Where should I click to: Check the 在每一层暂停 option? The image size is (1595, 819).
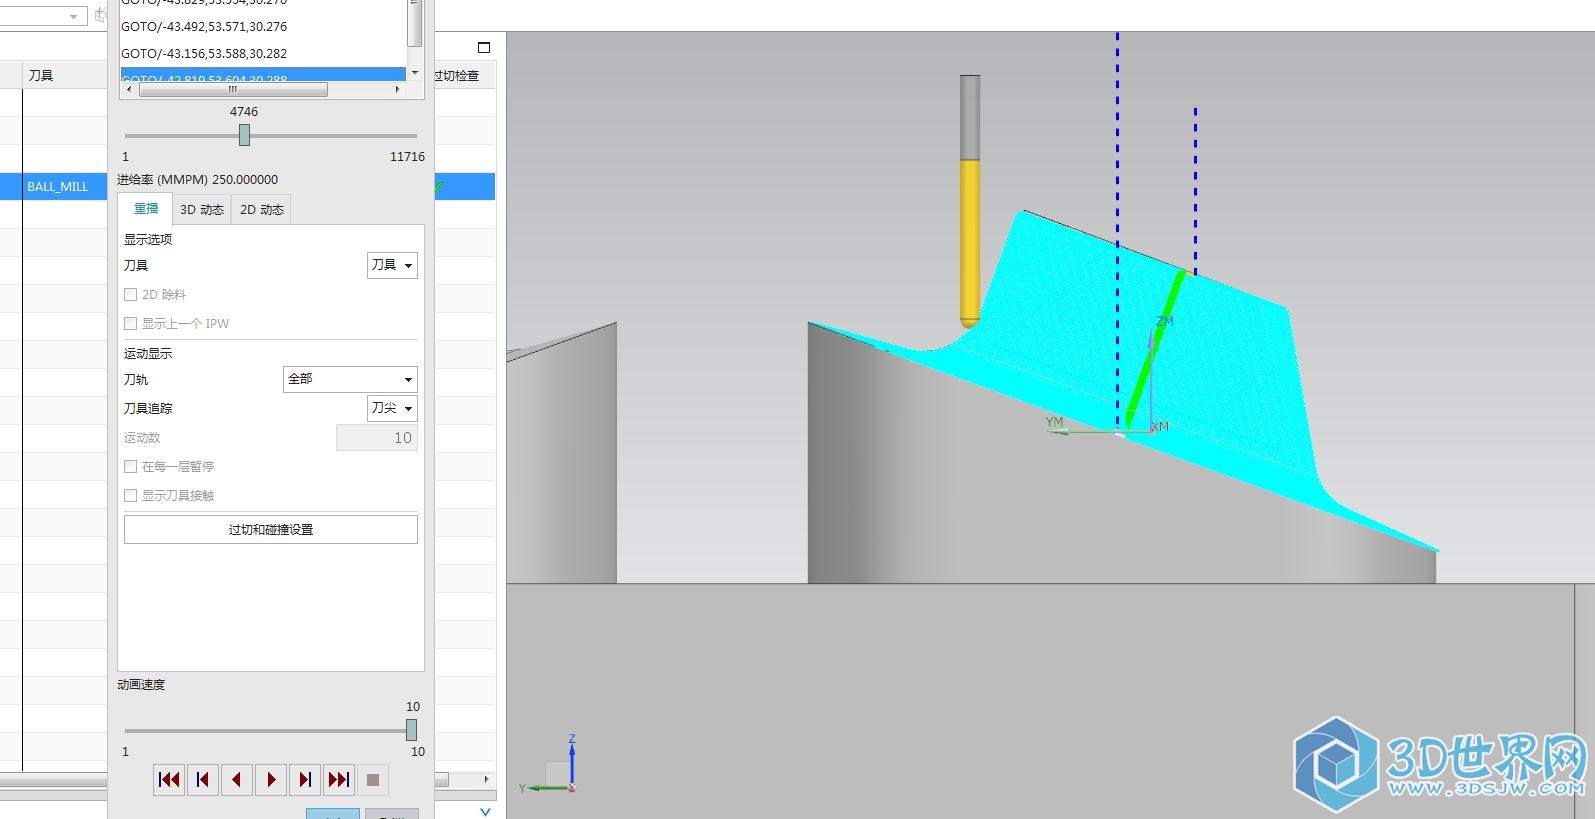tap(131, 467)
